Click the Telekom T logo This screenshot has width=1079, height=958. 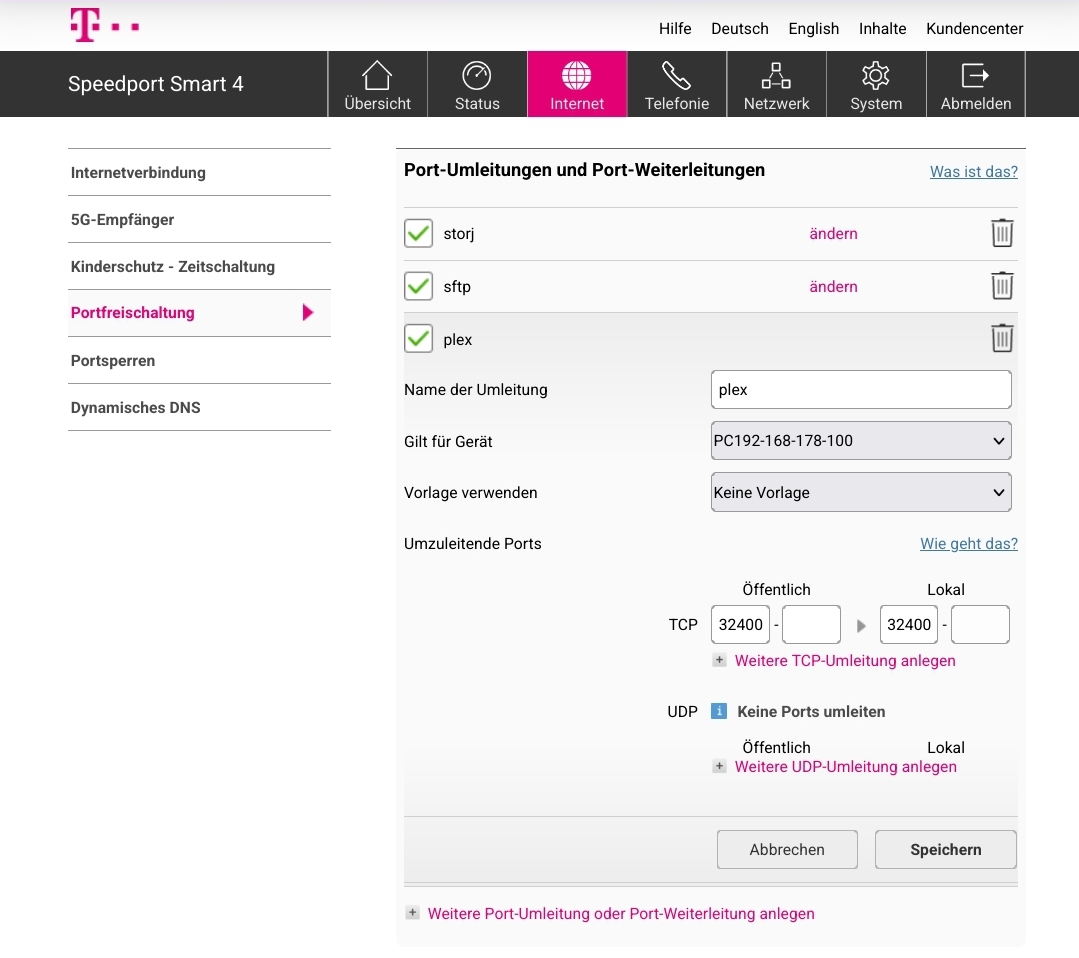[105, 25]
